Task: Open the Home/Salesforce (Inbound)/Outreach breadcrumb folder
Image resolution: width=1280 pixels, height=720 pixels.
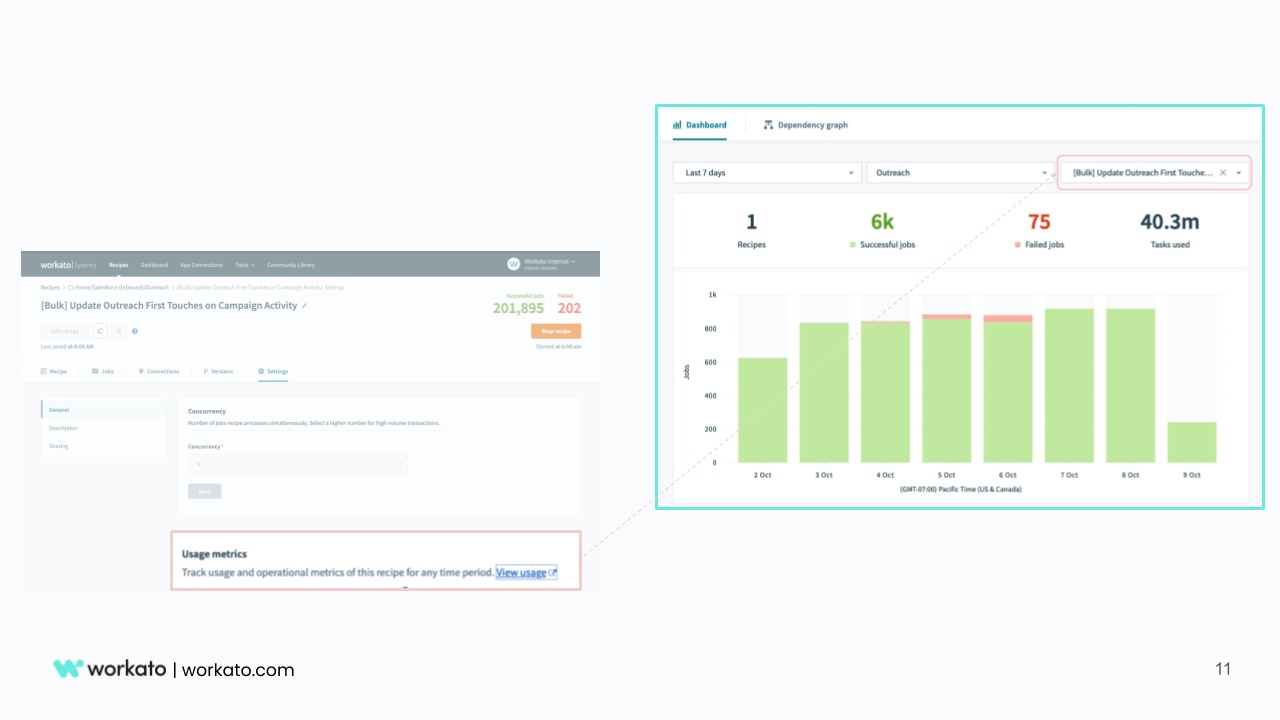Action: click(x=118, y=288)
